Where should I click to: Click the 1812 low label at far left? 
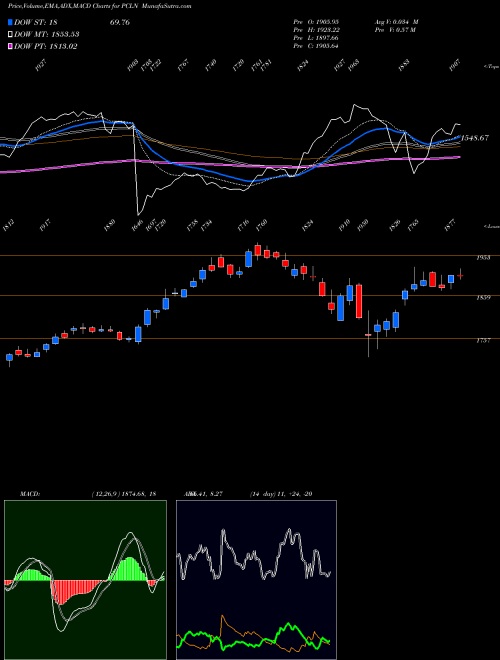pos(8,226)
